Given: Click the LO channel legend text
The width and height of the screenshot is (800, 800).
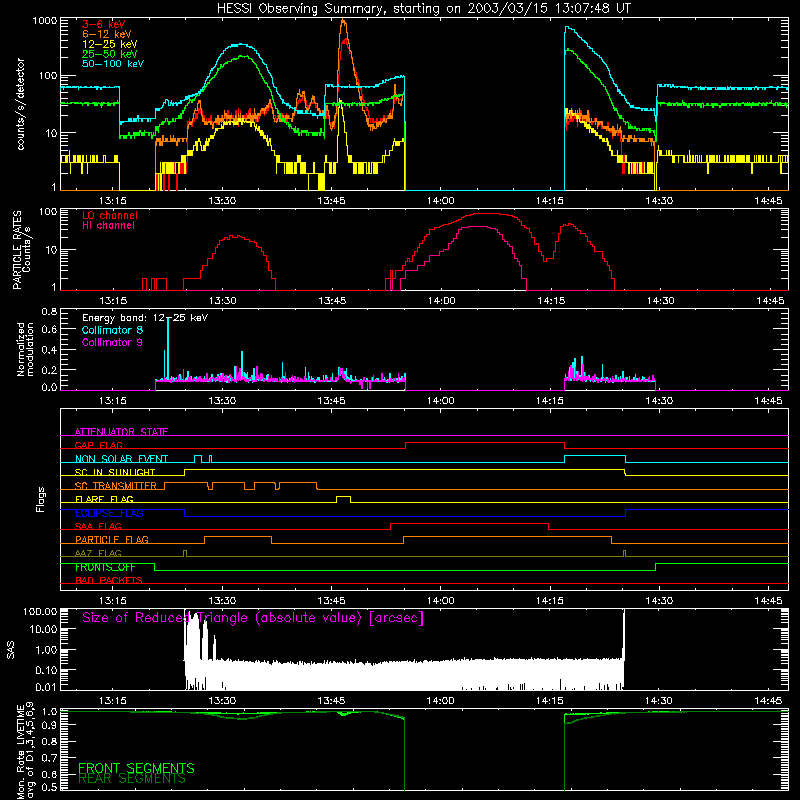Looking at the screenshot, I should [110, 215].
